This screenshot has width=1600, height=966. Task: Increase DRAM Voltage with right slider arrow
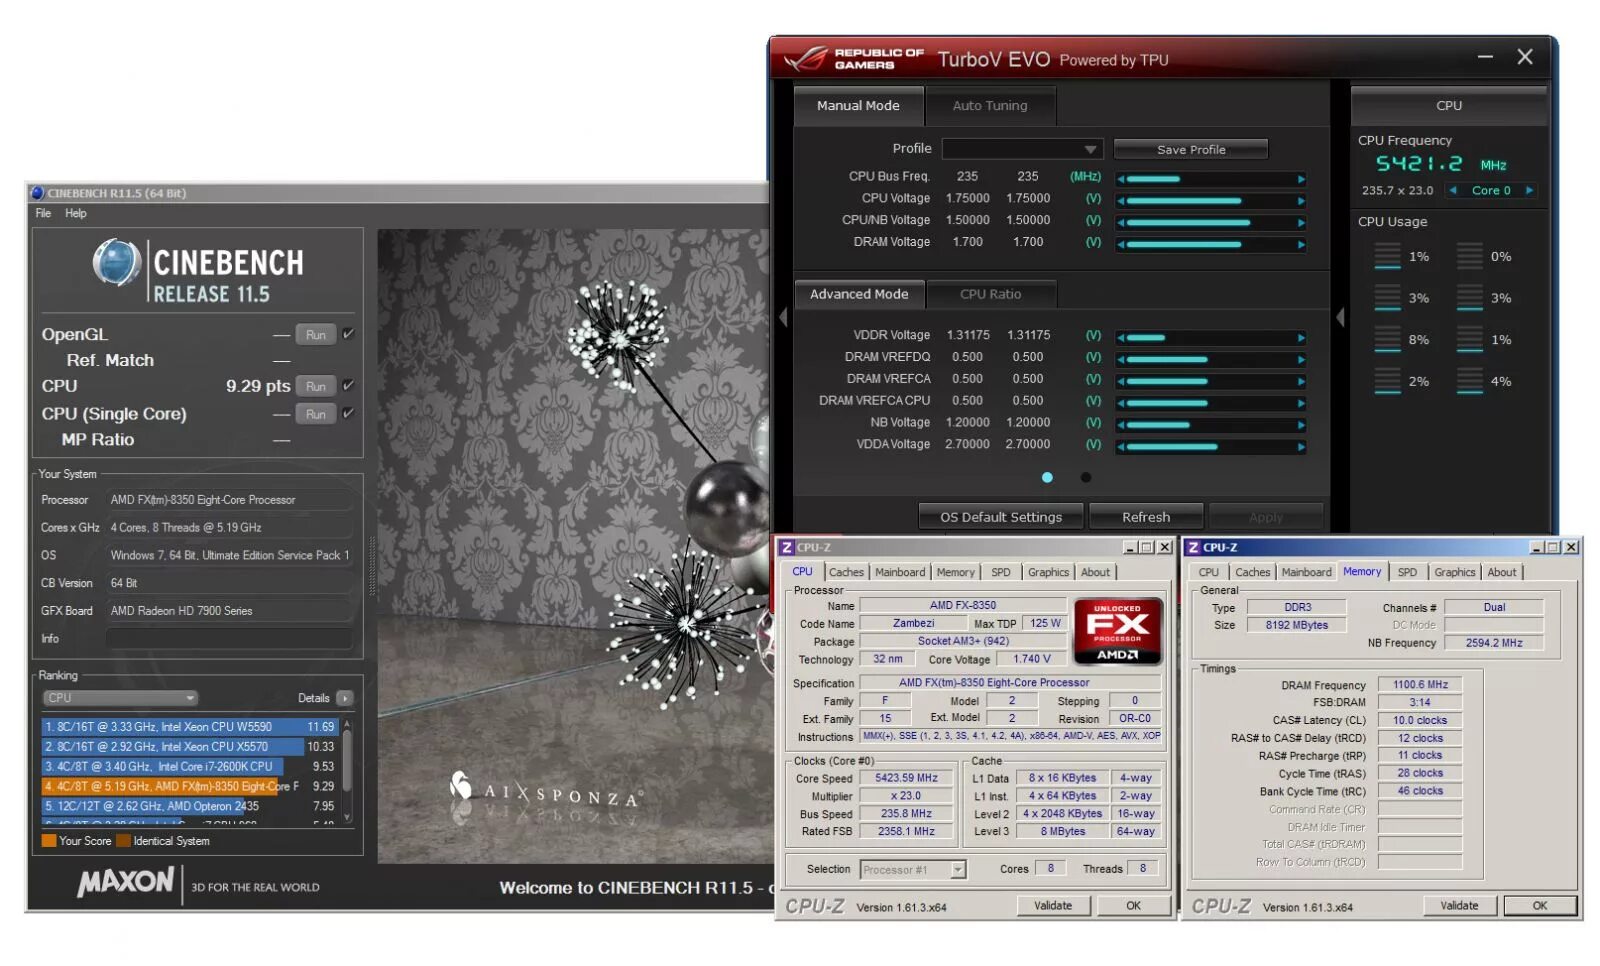tap(1300, 245)
